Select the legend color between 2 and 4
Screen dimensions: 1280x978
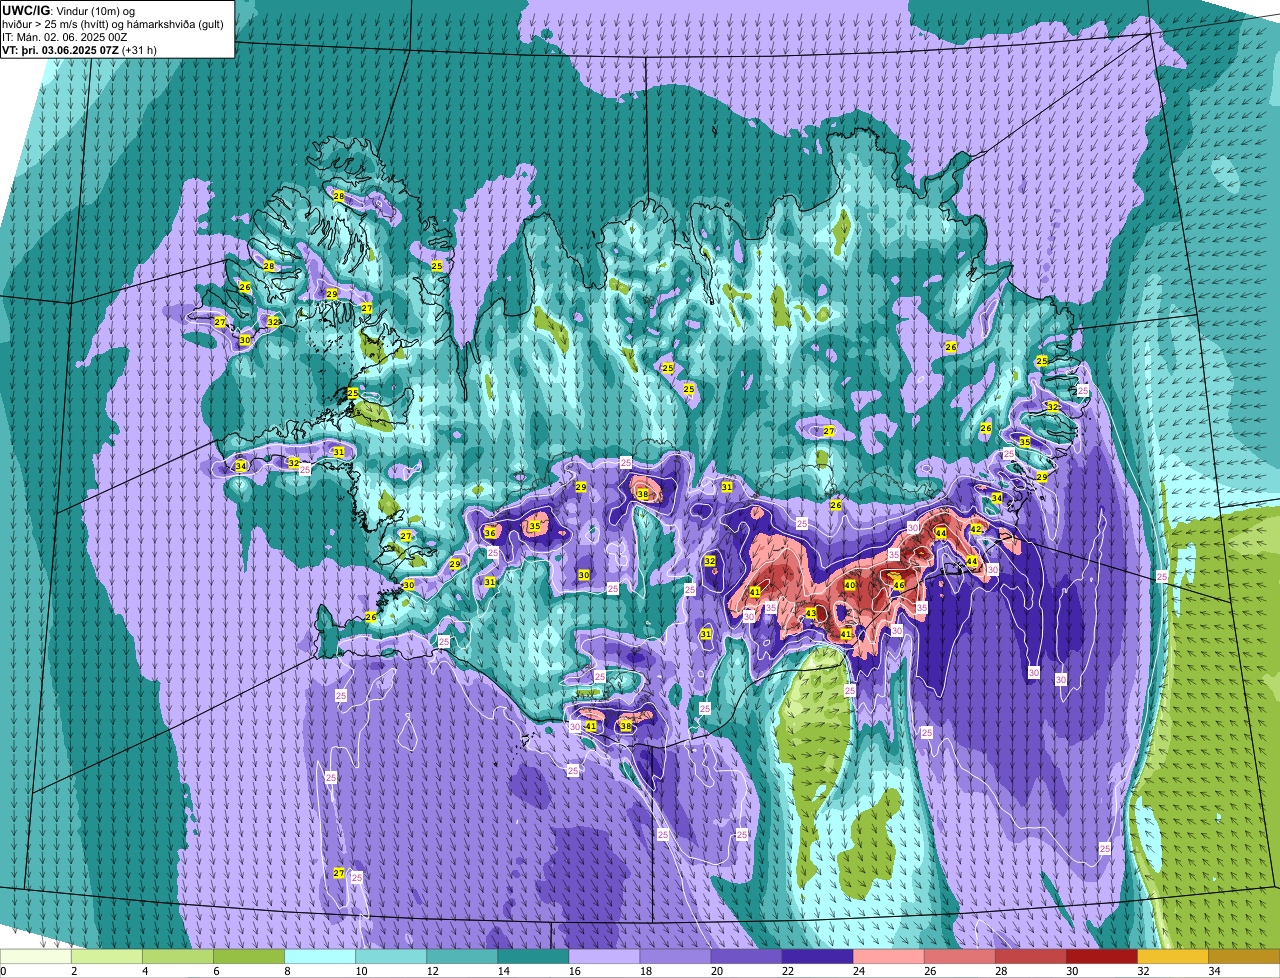click(x=107, y=957)
